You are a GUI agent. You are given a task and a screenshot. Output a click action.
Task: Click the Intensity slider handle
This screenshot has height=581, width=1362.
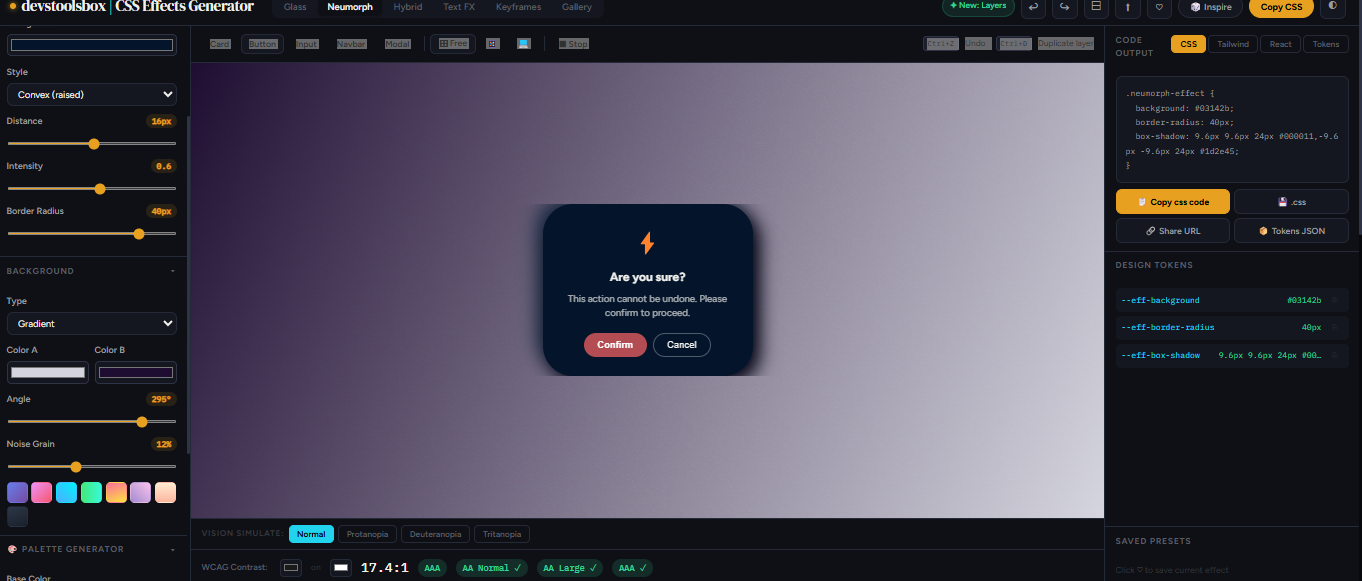tap(100, 189)
